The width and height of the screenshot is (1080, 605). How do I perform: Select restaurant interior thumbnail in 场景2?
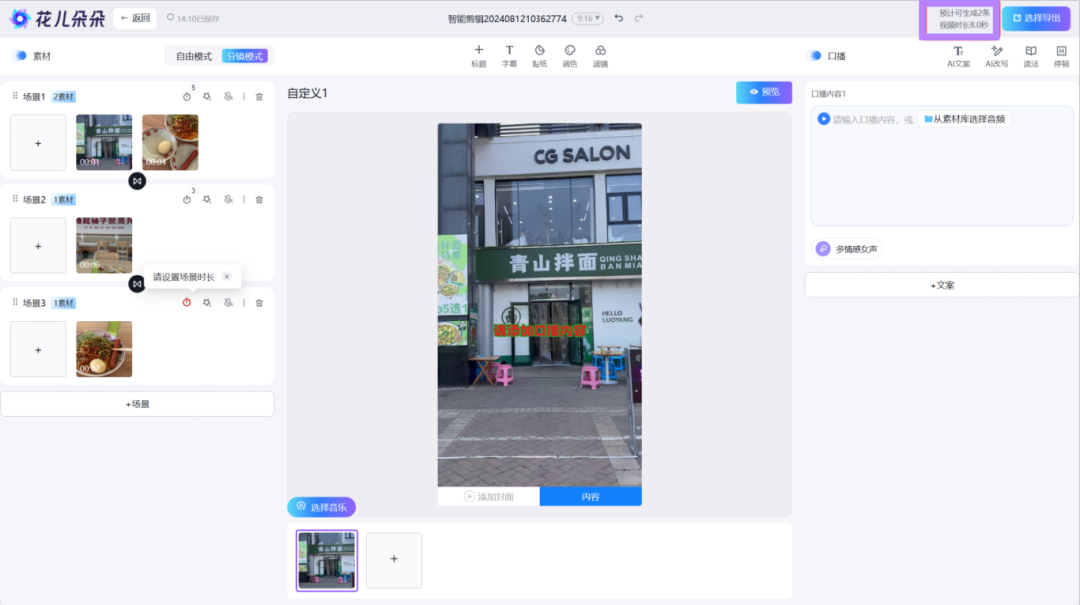point(104,245)
